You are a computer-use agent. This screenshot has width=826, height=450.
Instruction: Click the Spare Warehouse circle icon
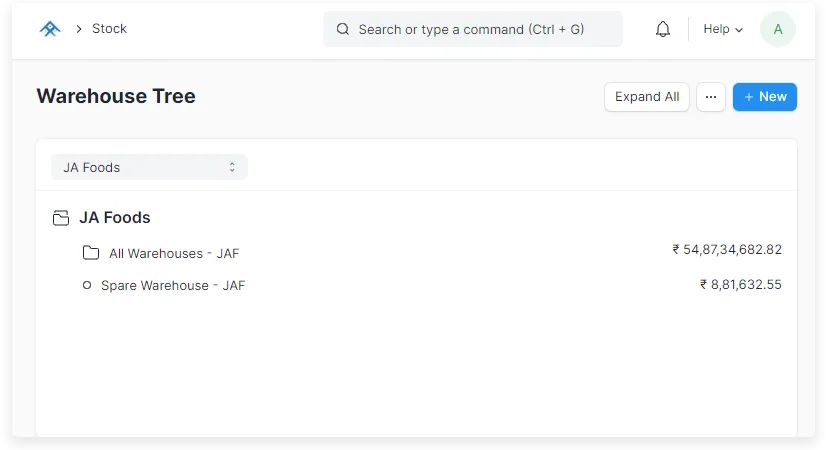pos(87,285)
